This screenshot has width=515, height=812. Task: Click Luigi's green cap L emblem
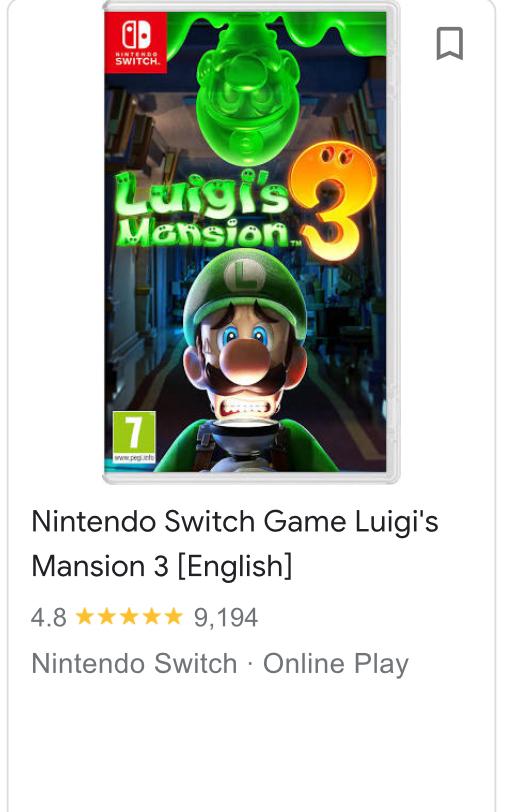point(247,274)
